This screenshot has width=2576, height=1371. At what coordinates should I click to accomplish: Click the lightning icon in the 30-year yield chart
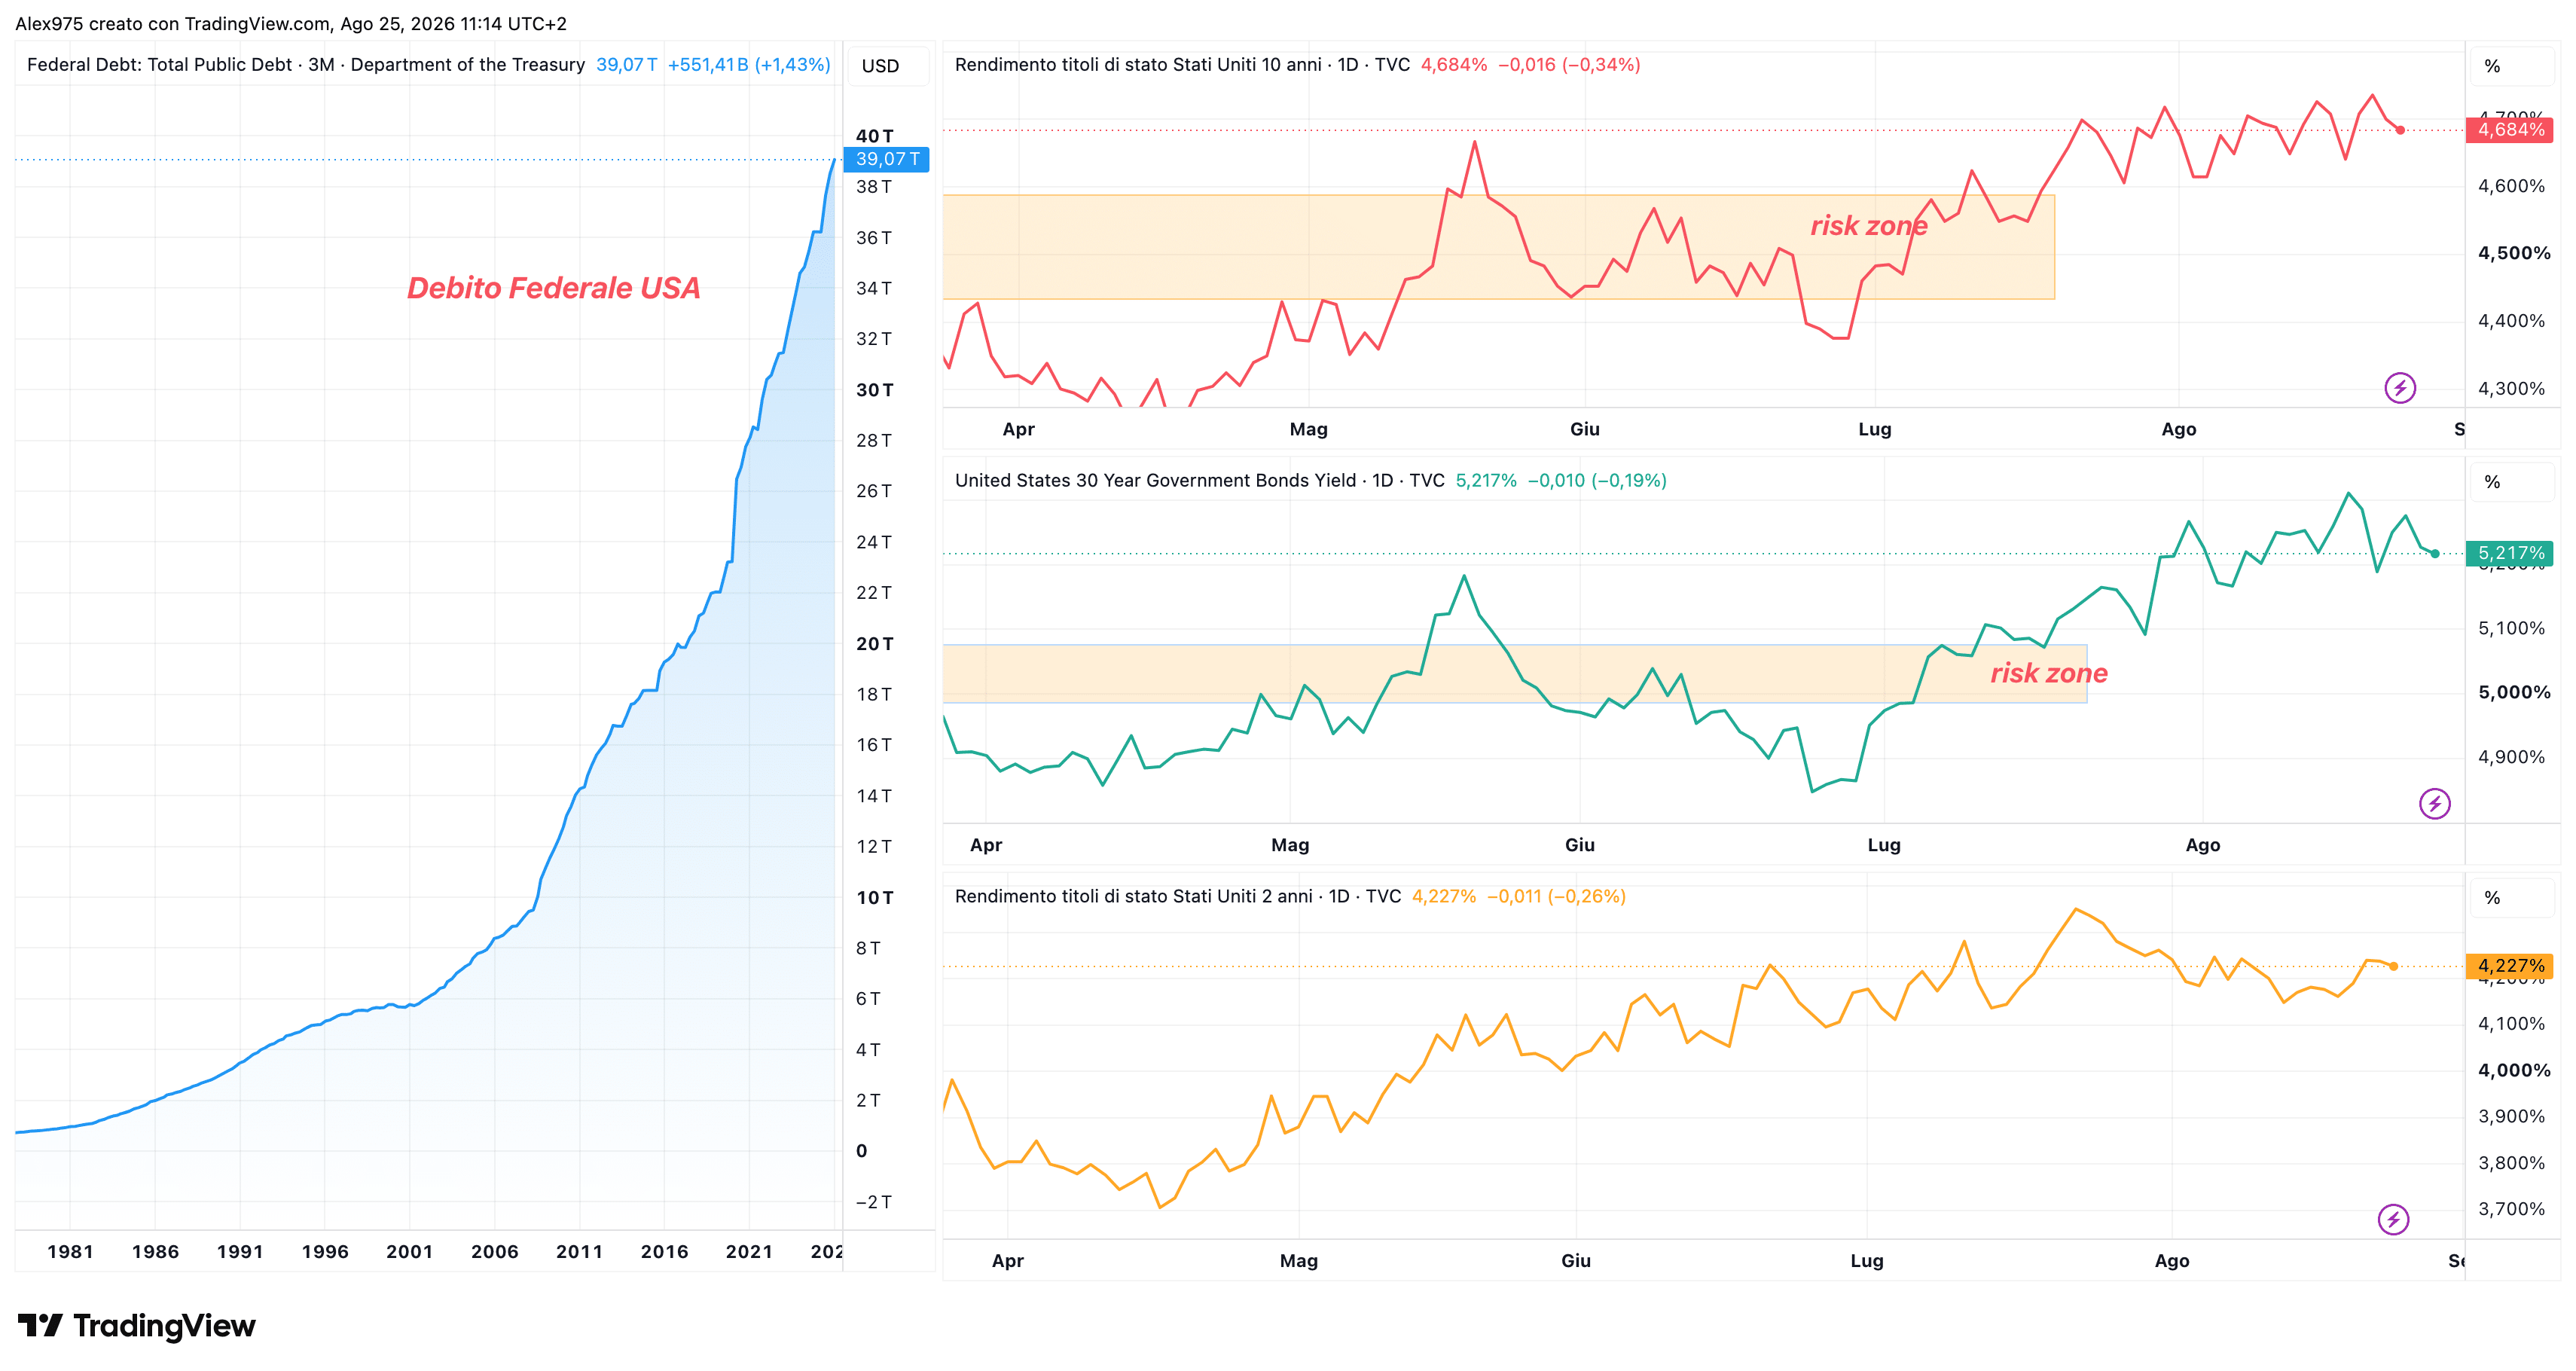(2435, 803)
